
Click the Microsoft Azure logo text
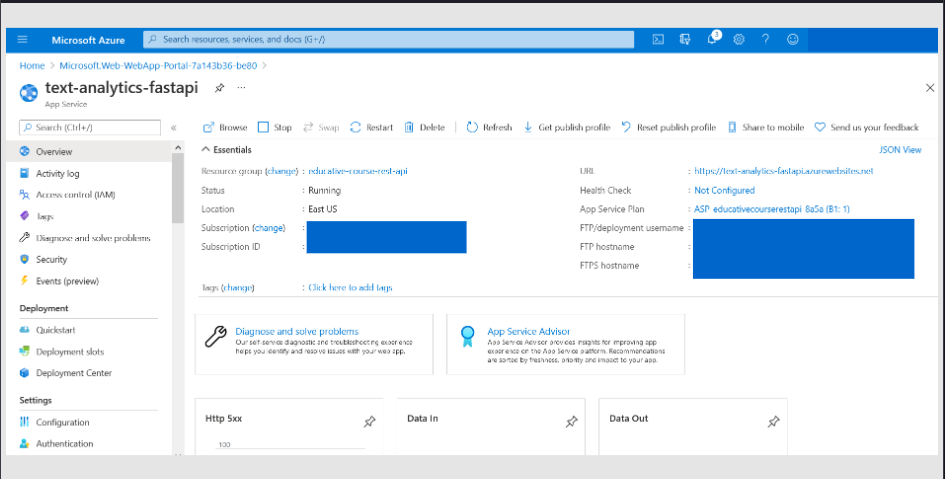coord(88,40)
